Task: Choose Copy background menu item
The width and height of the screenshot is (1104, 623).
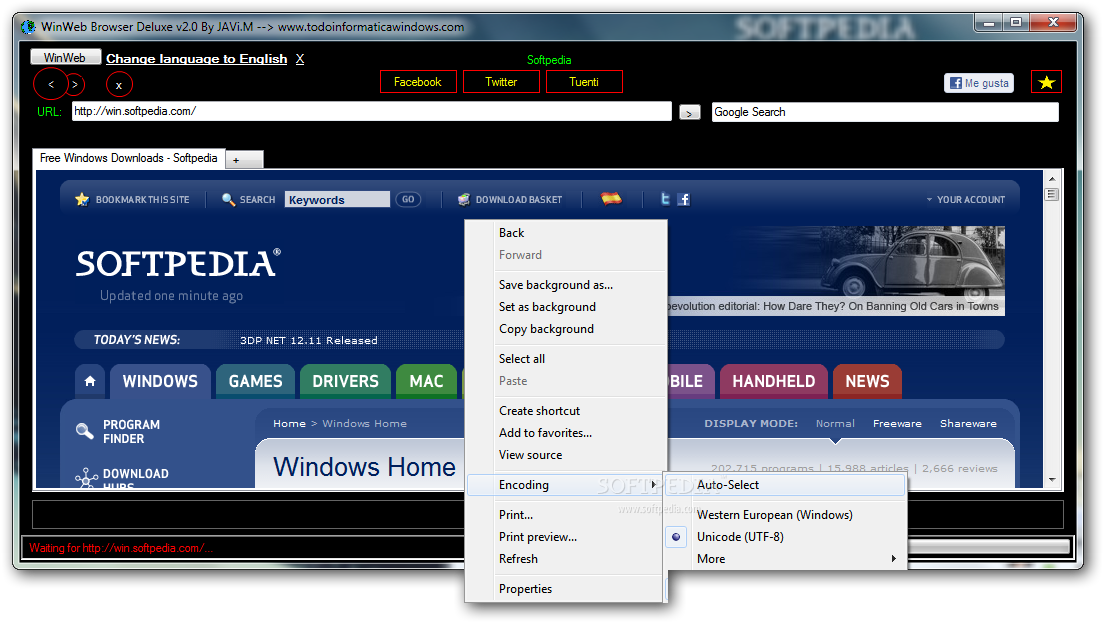Action: tap(565, 329)
